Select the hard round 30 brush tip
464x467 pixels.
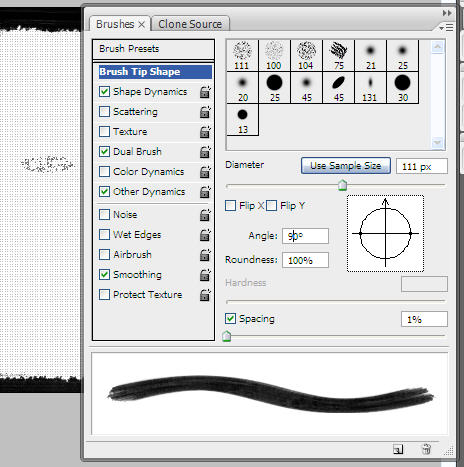(402, 87)
